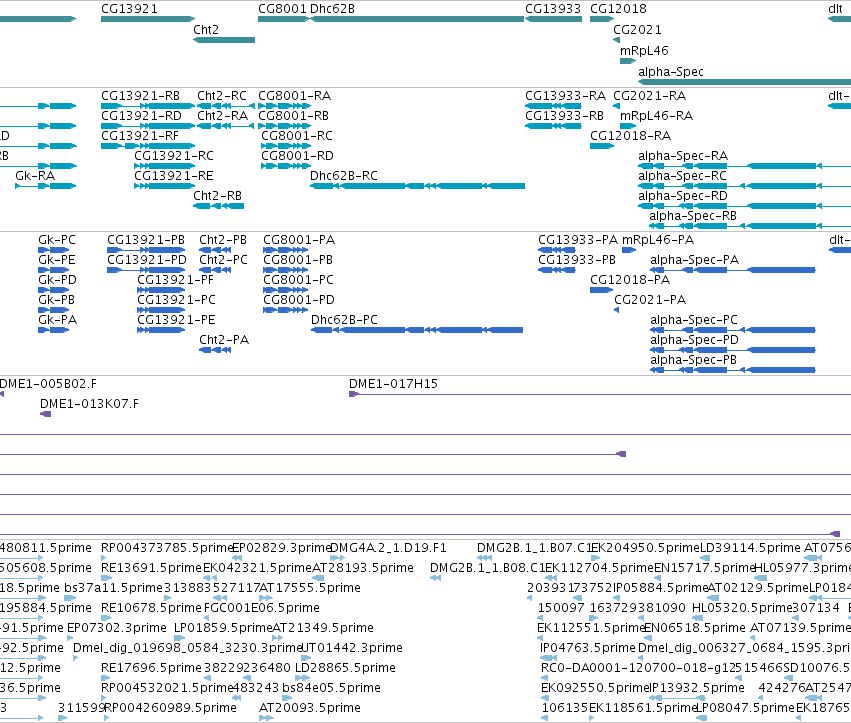
Task: Click the "CG13921-PF" protein label
Action: 175,280
